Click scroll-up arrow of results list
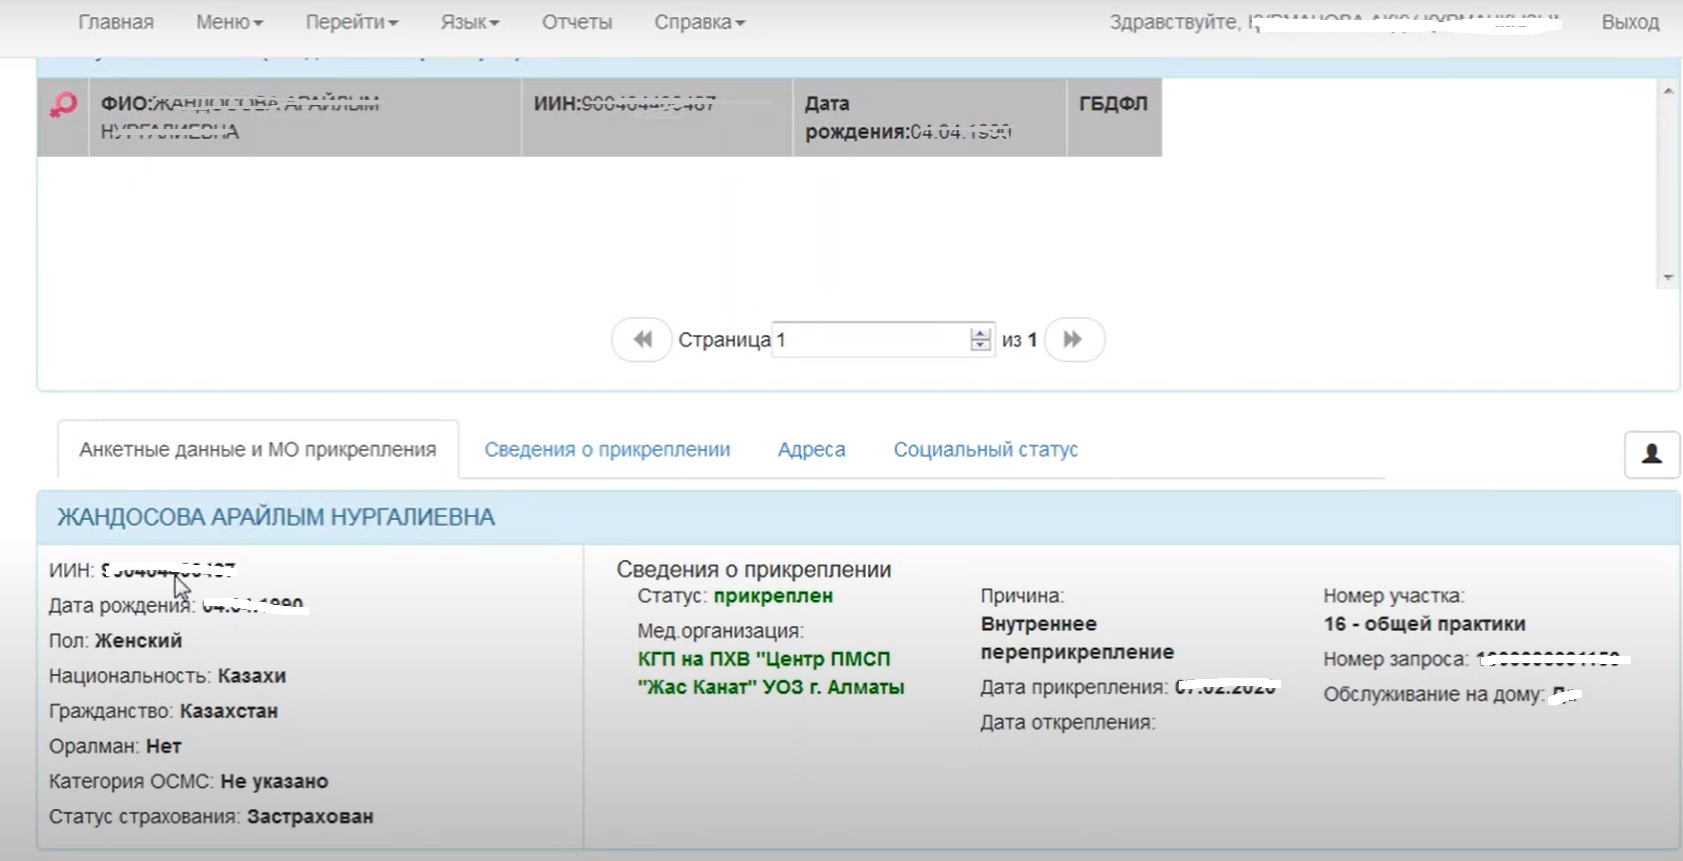Image resolution: width=1683 pixels, height=861 pixels. tap(1667, 91)
